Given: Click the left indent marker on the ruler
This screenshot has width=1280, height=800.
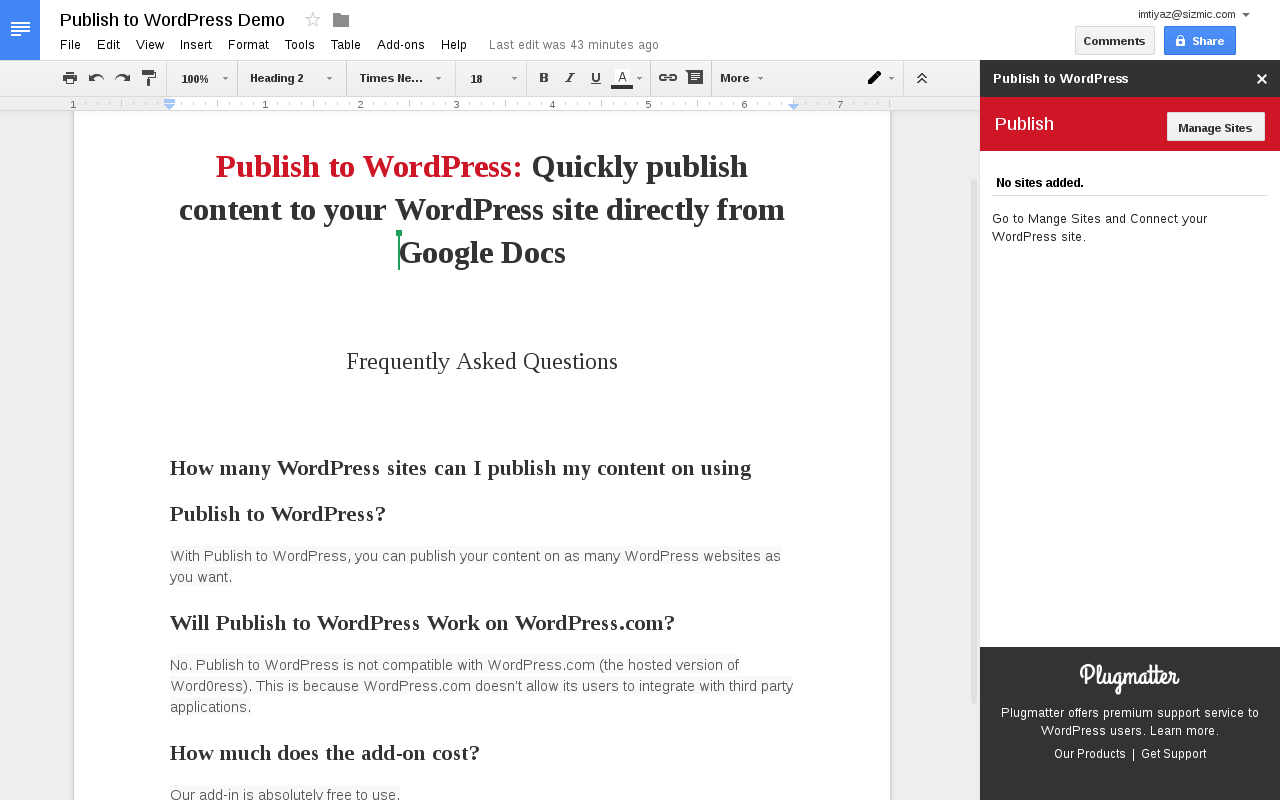Looking at the screenshot, I should coord(170,104).
